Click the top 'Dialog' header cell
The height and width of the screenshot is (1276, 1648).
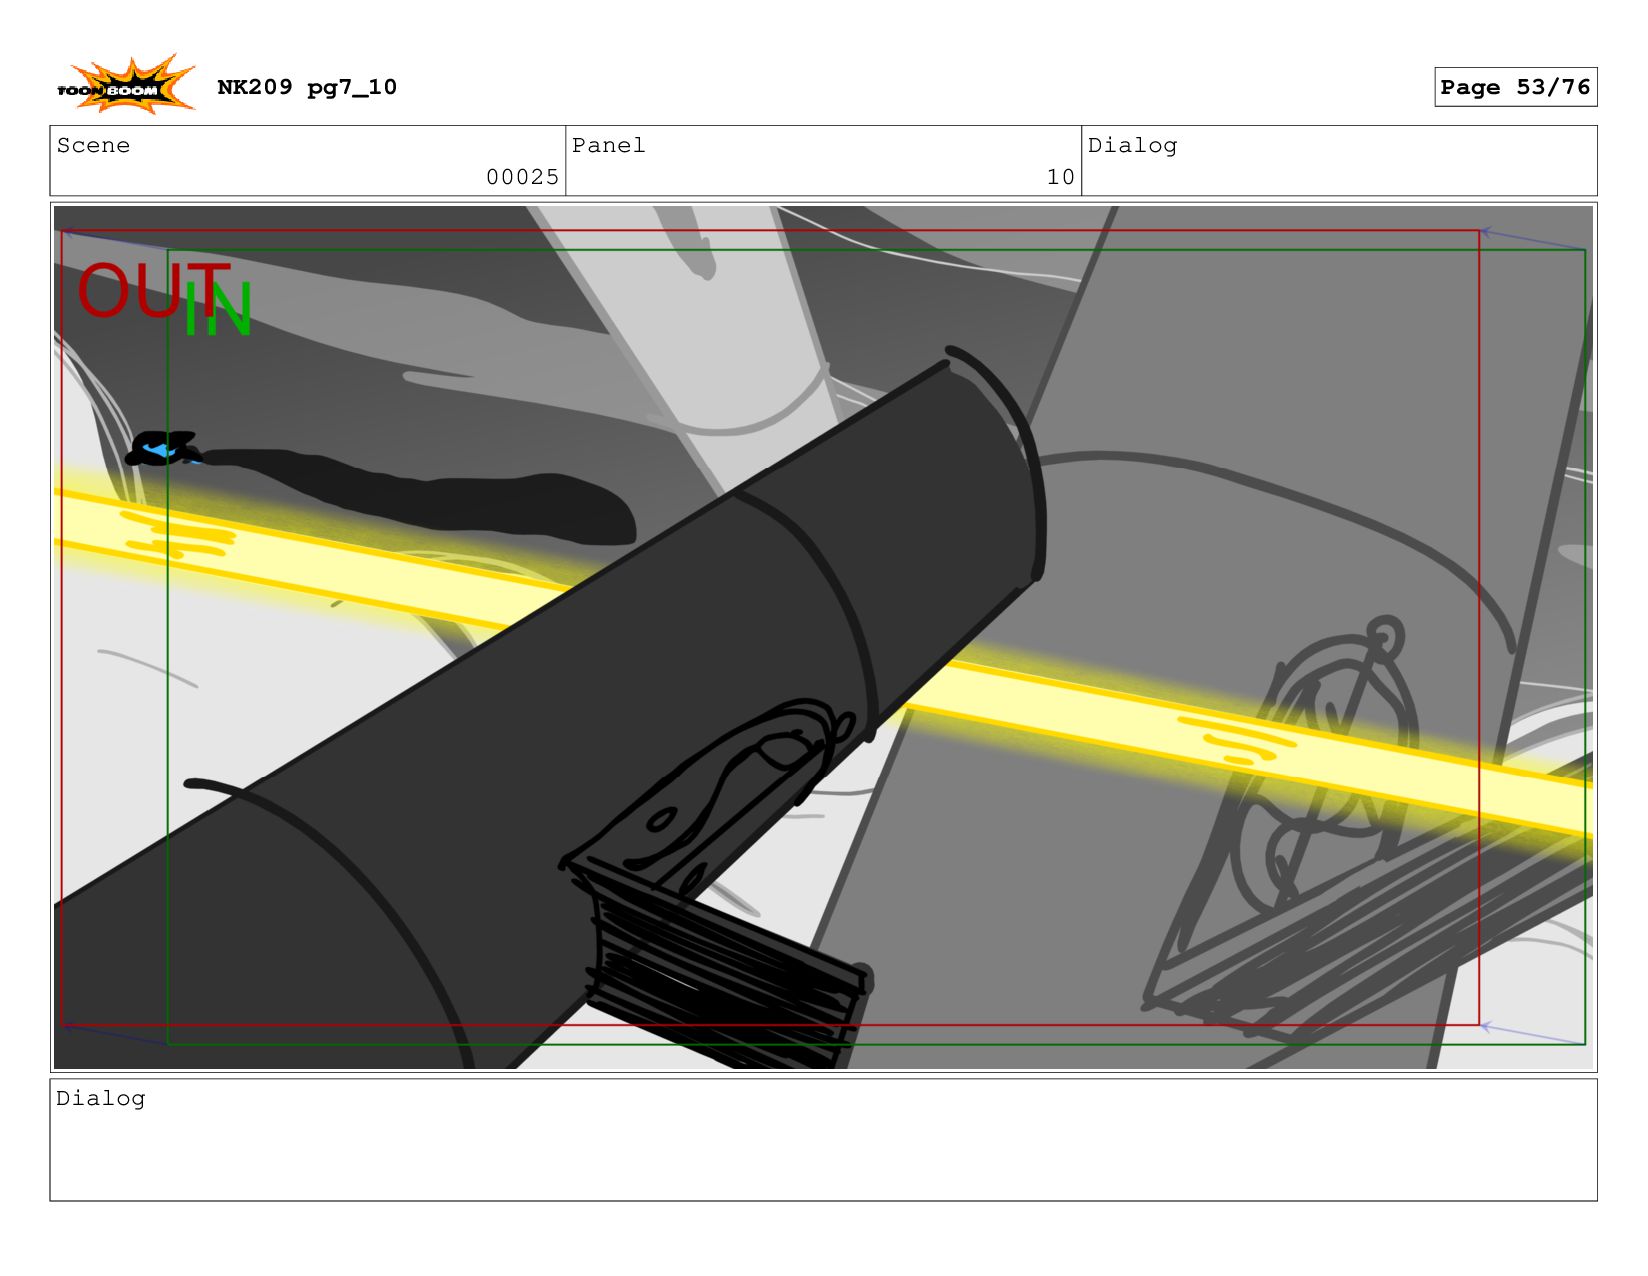1339,161
